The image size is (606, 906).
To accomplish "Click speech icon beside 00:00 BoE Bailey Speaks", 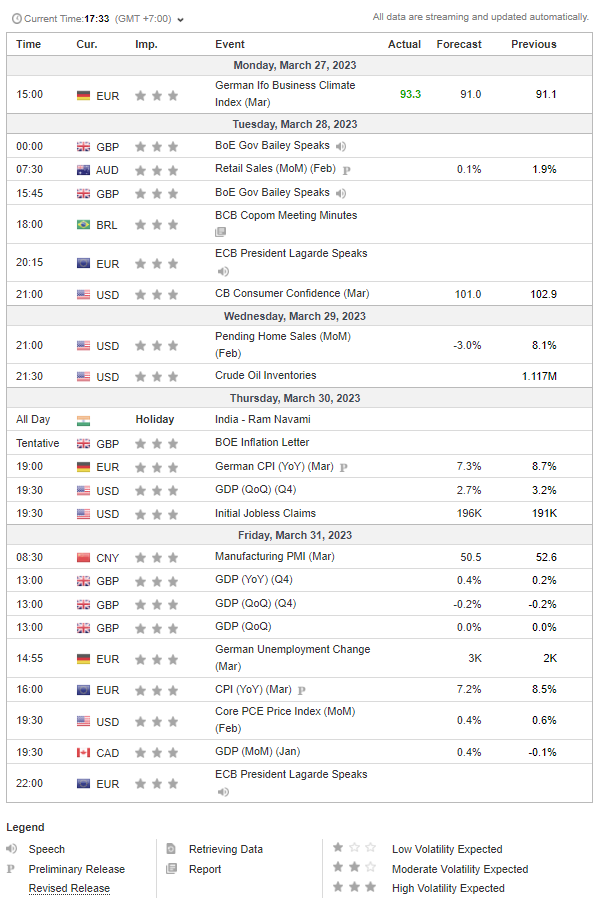I will pos(342,146).
